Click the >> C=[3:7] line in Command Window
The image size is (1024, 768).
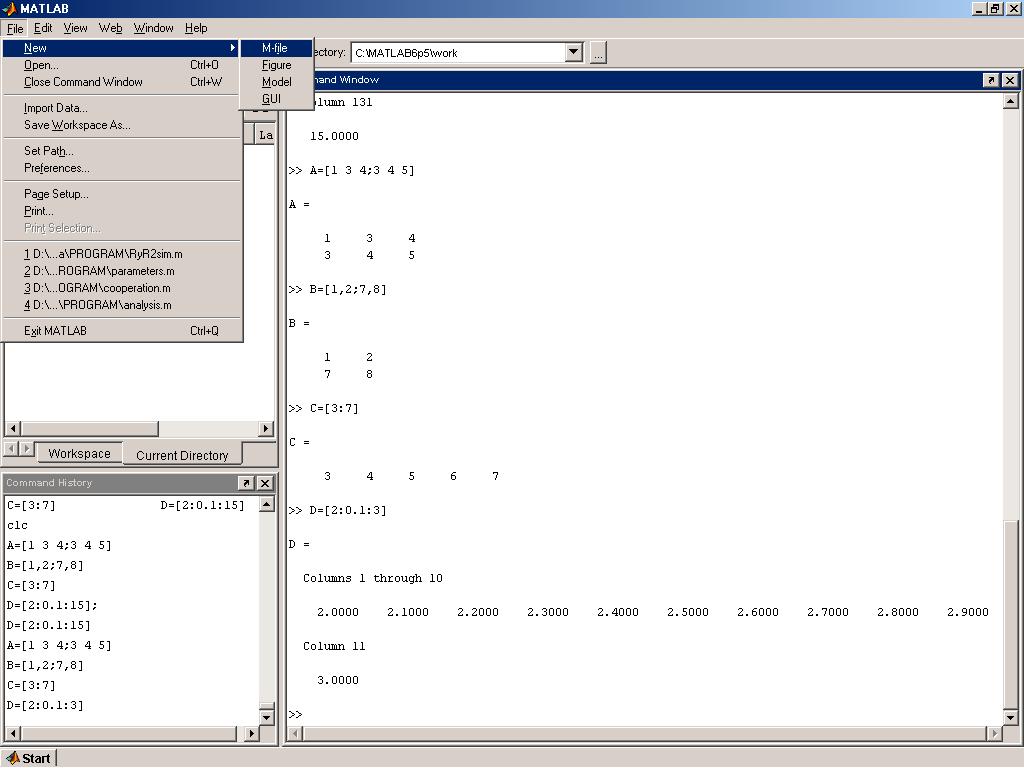click(323, 408)
